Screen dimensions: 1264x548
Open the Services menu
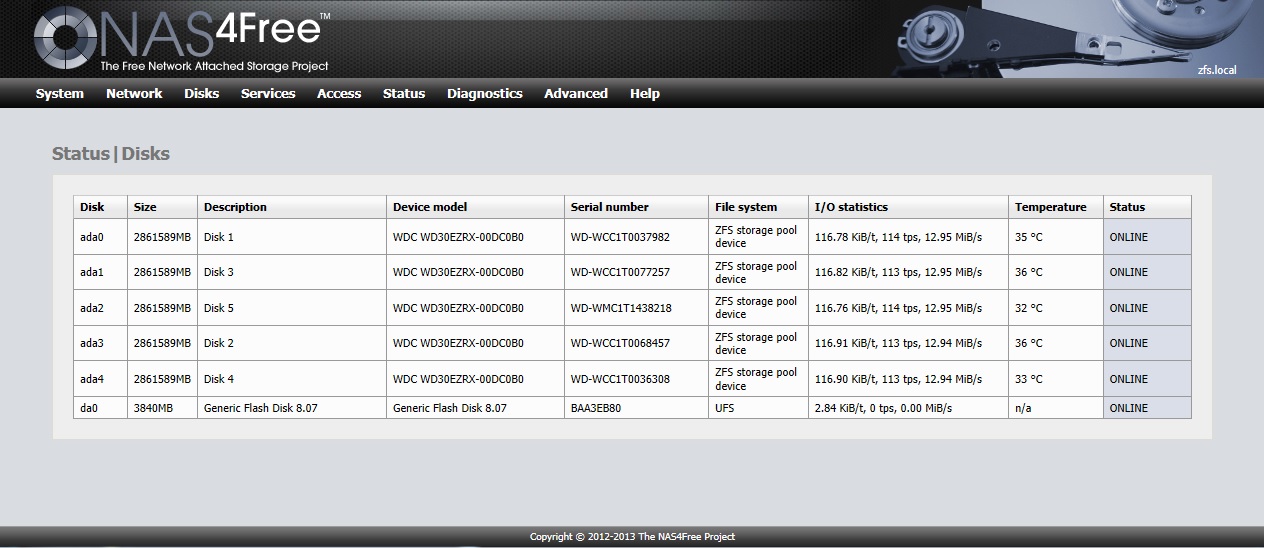tap(268, 93)
